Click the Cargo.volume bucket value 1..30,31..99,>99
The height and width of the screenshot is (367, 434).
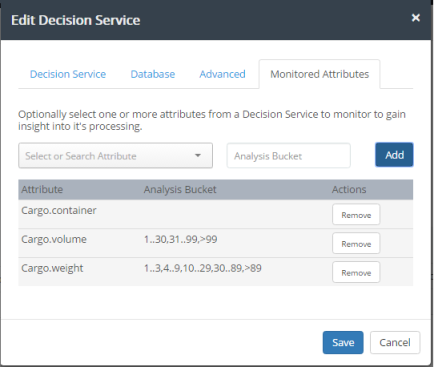(x=180, y=239)
